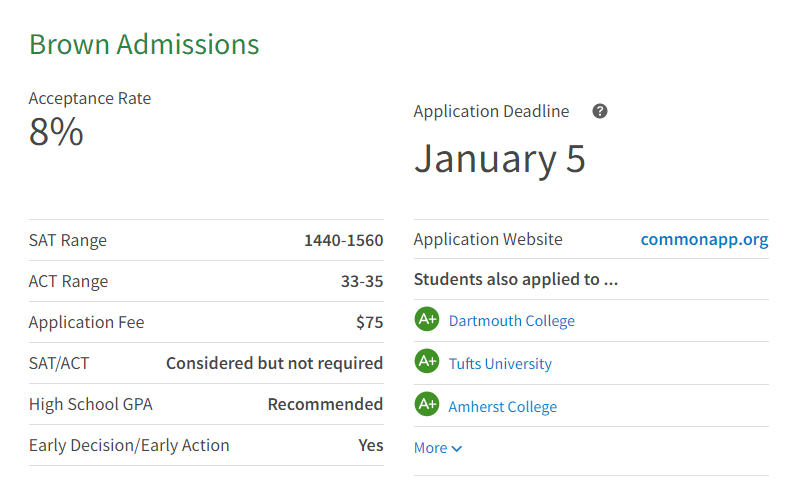The width and height of the screenshot is (799, 498).
Task: Click the High School GPA 'Recommended' value
Action: coord(325,404)
